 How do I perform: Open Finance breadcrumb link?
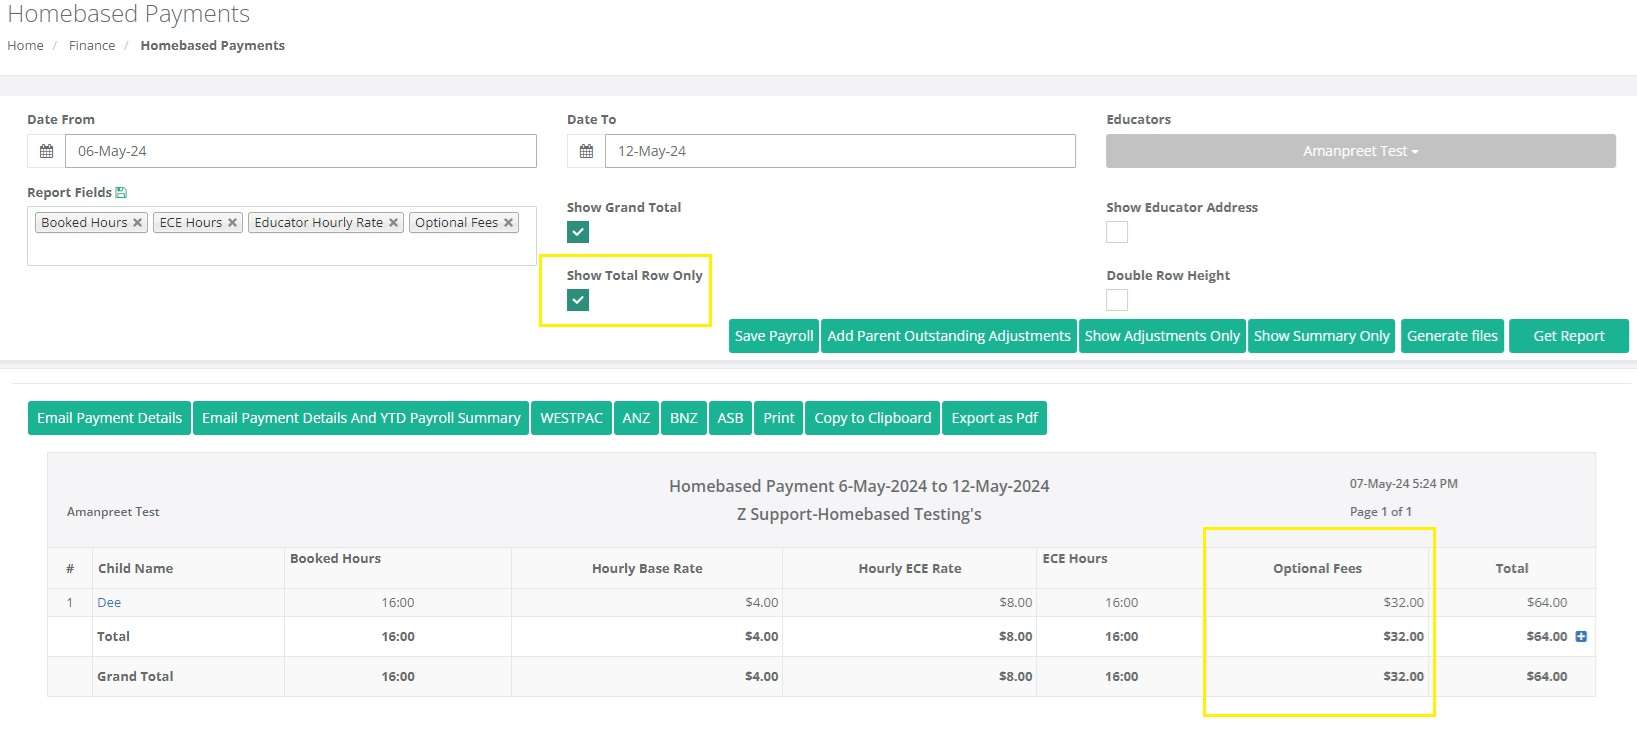click(x=92, y=46)
